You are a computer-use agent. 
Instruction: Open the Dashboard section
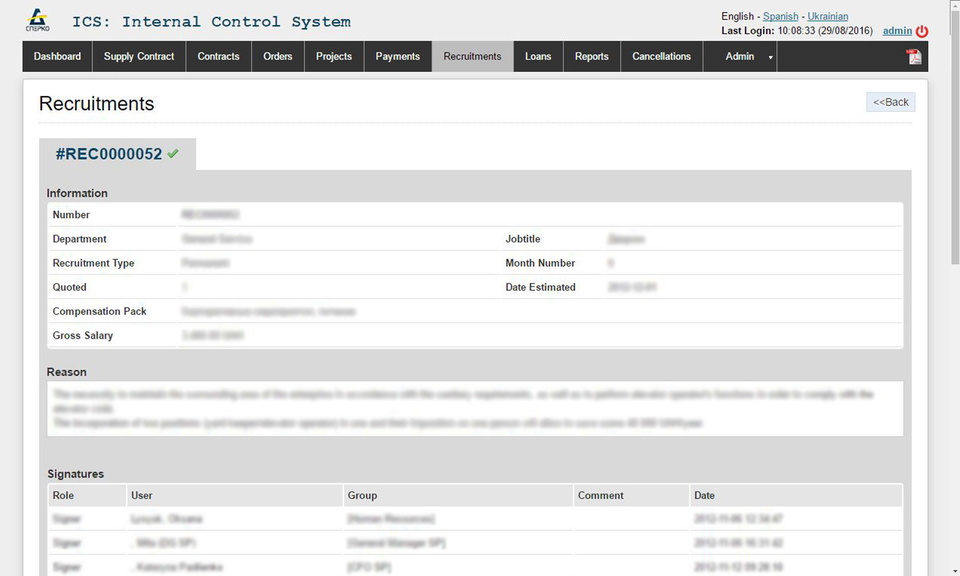[x=56, y=57]
